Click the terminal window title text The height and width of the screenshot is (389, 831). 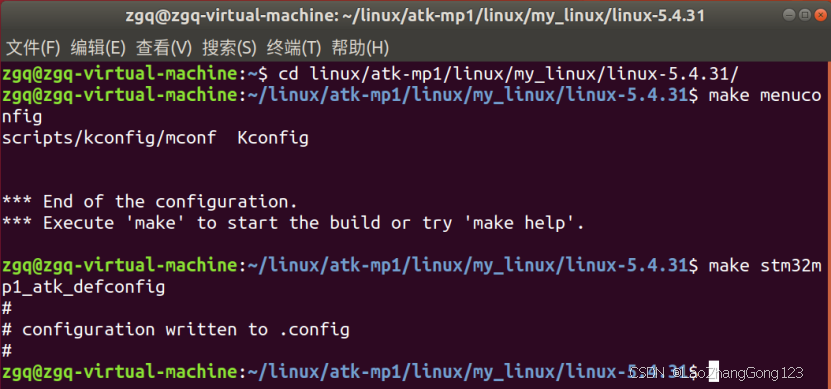pos(415,16)
